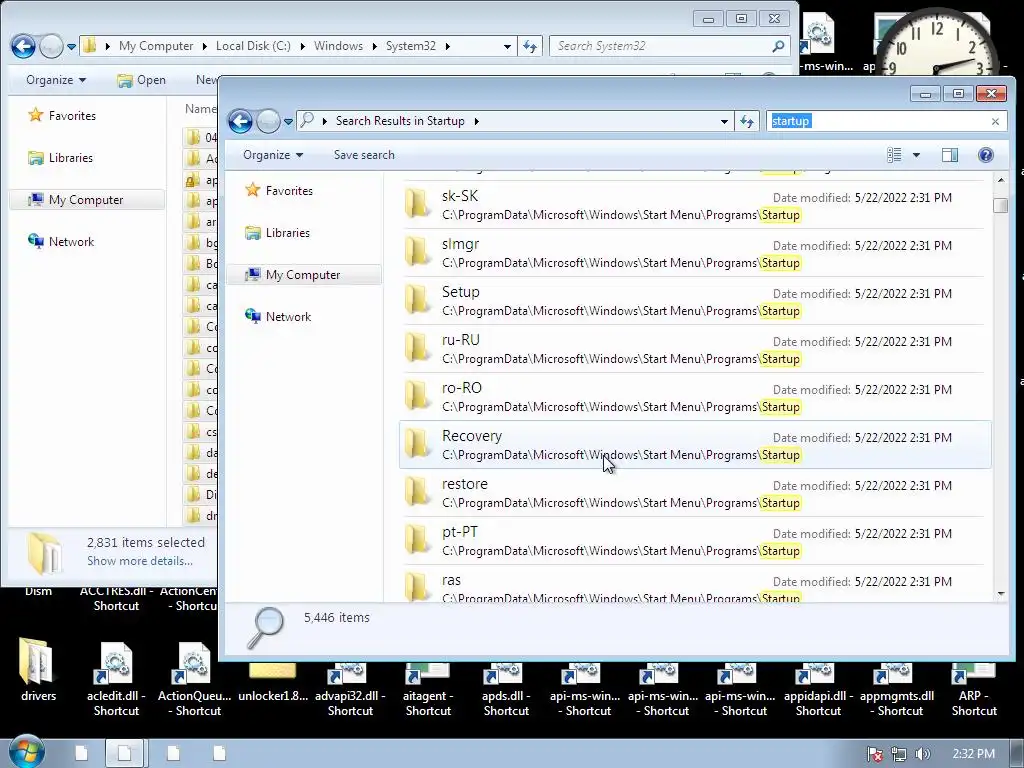Go back in System32 window
1024x768 pixels.
(24, 46)
